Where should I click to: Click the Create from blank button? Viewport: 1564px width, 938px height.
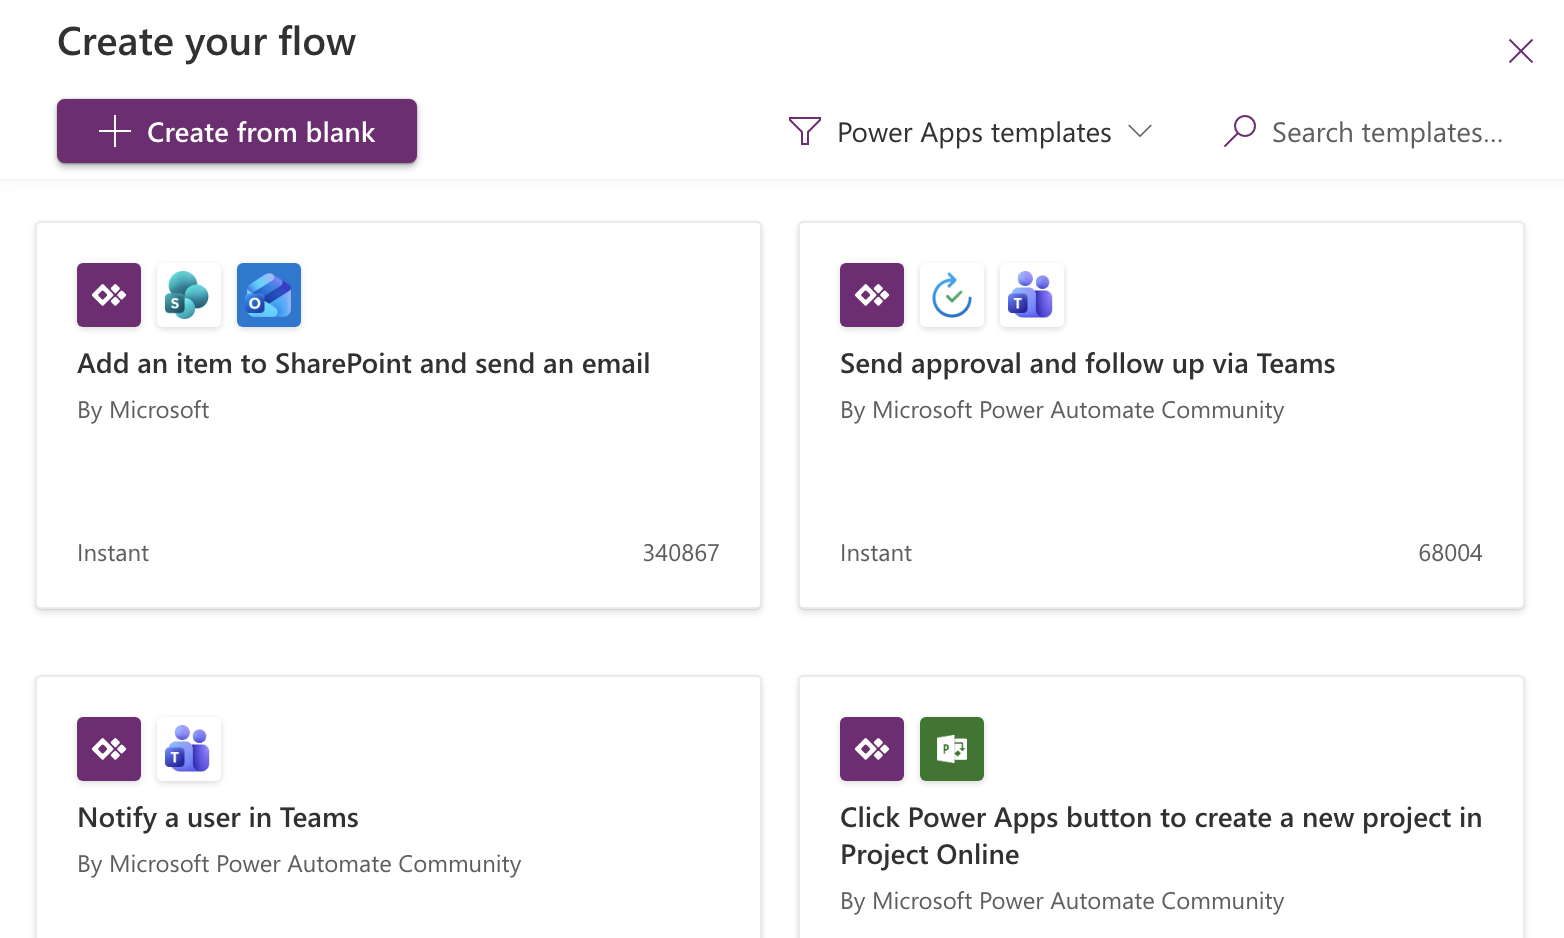pos(236,131)
